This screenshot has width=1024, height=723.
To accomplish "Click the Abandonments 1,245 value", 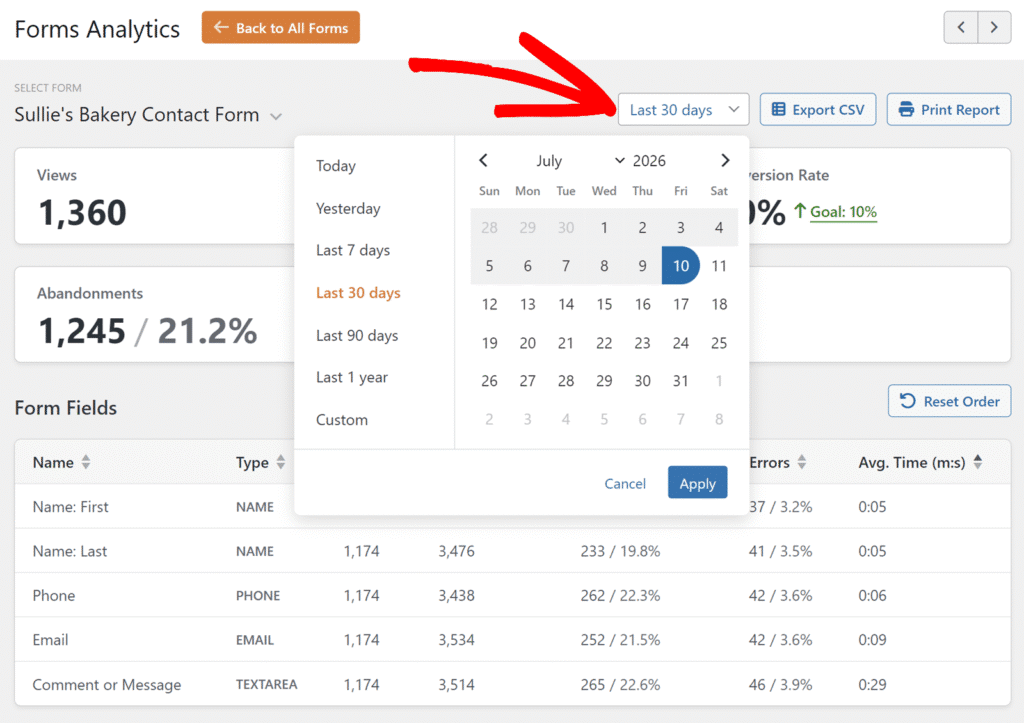I will (x=81, y=330).
